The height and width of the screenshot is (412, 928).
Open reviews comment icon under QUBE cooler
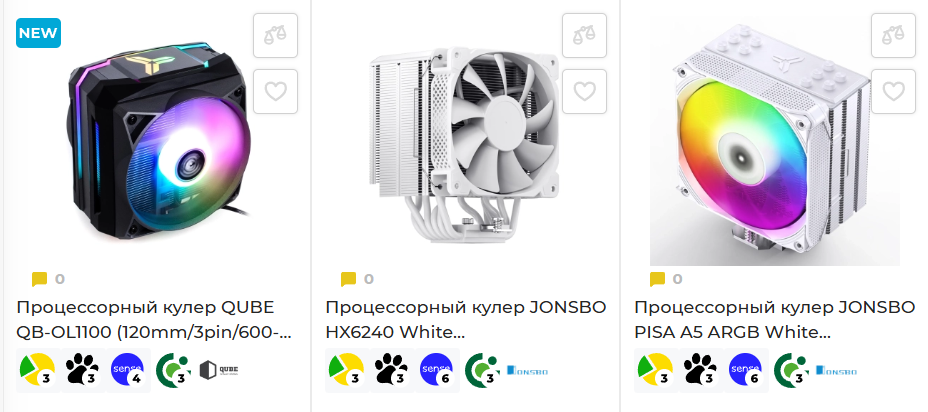[x=39, y=279]
